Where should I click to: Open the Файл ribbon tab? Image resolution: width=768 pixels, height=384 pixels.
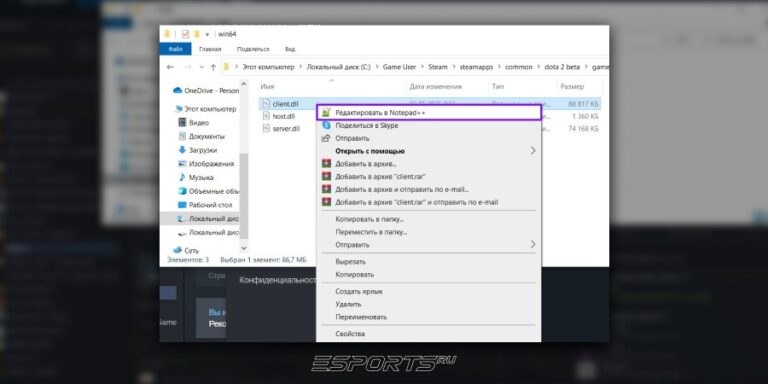coord(175,49)
